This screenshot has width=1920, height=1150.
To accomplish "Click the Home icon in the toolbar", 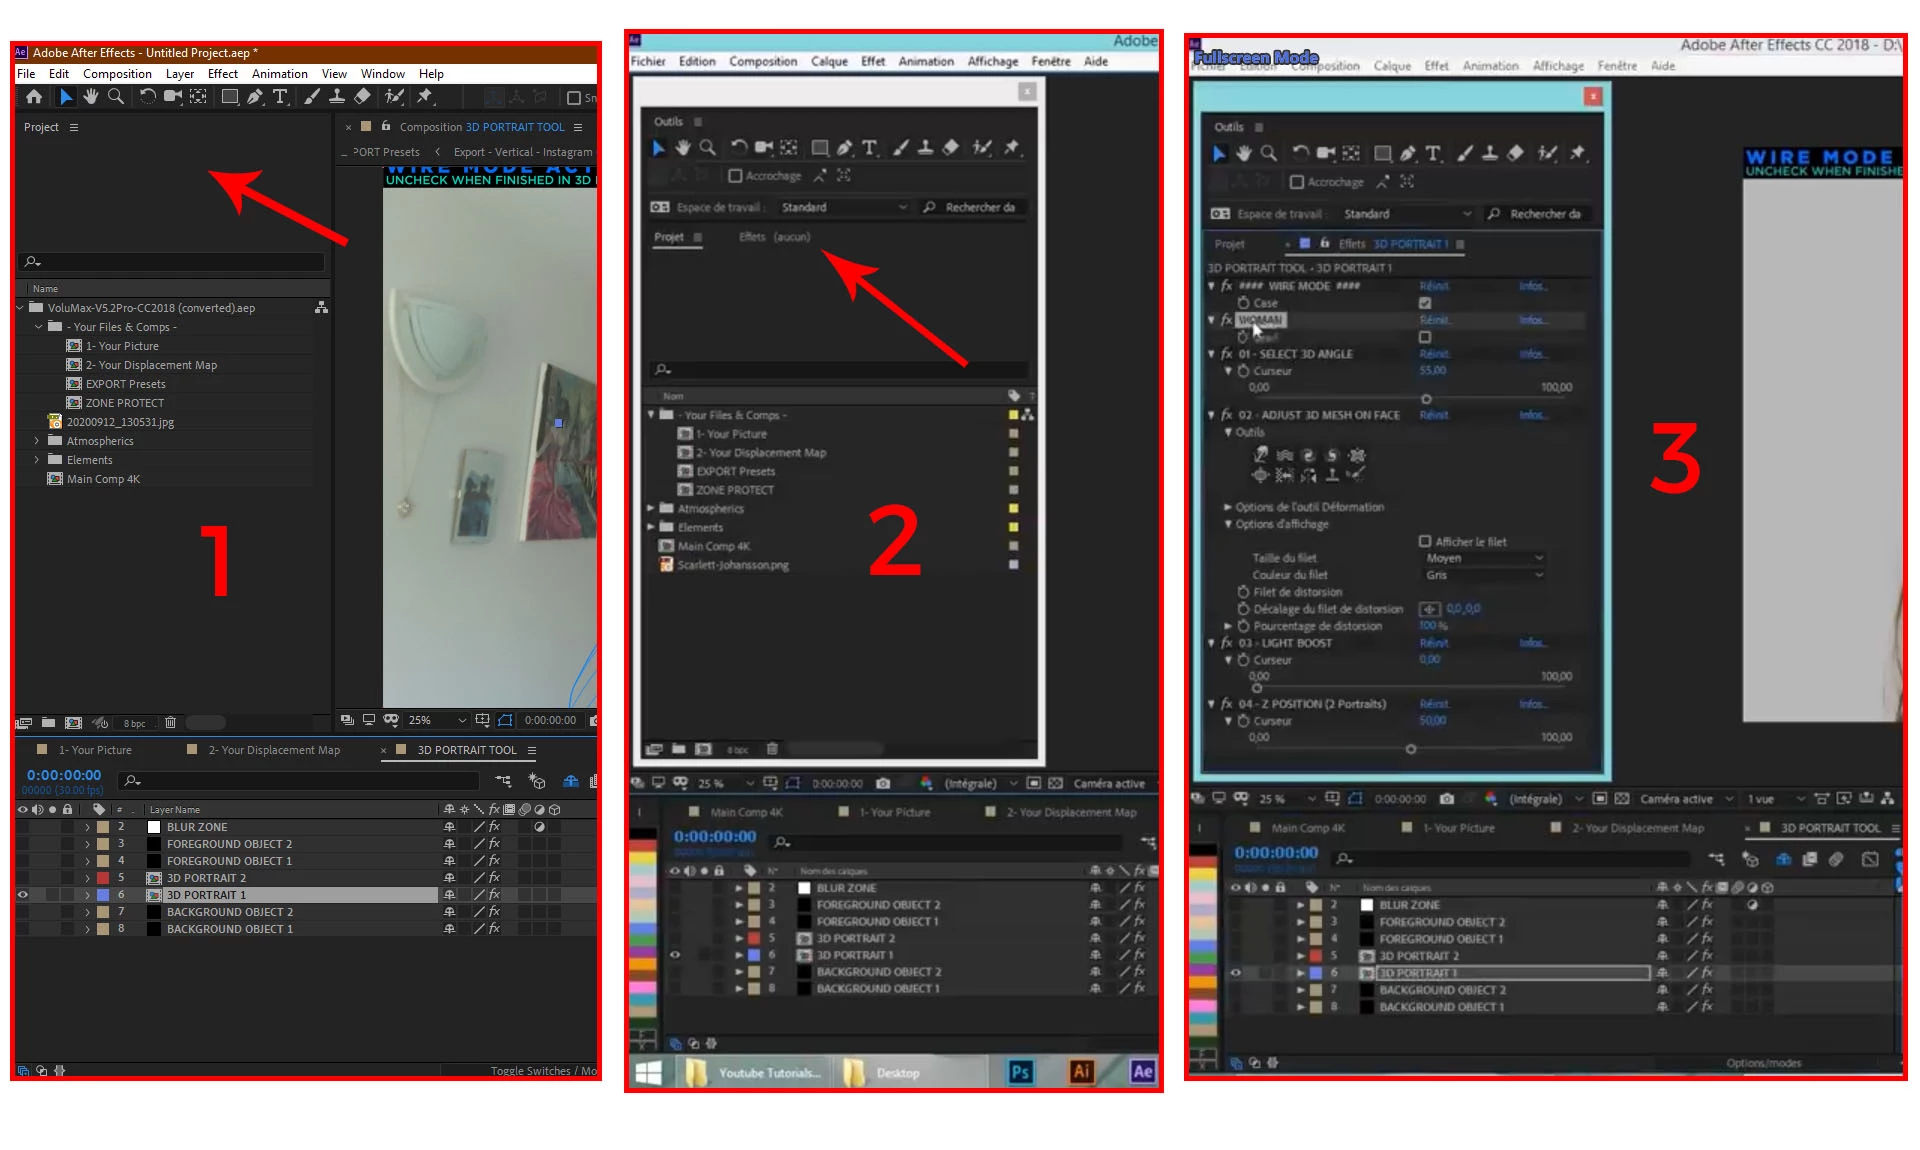I will [x=34, y=97].
